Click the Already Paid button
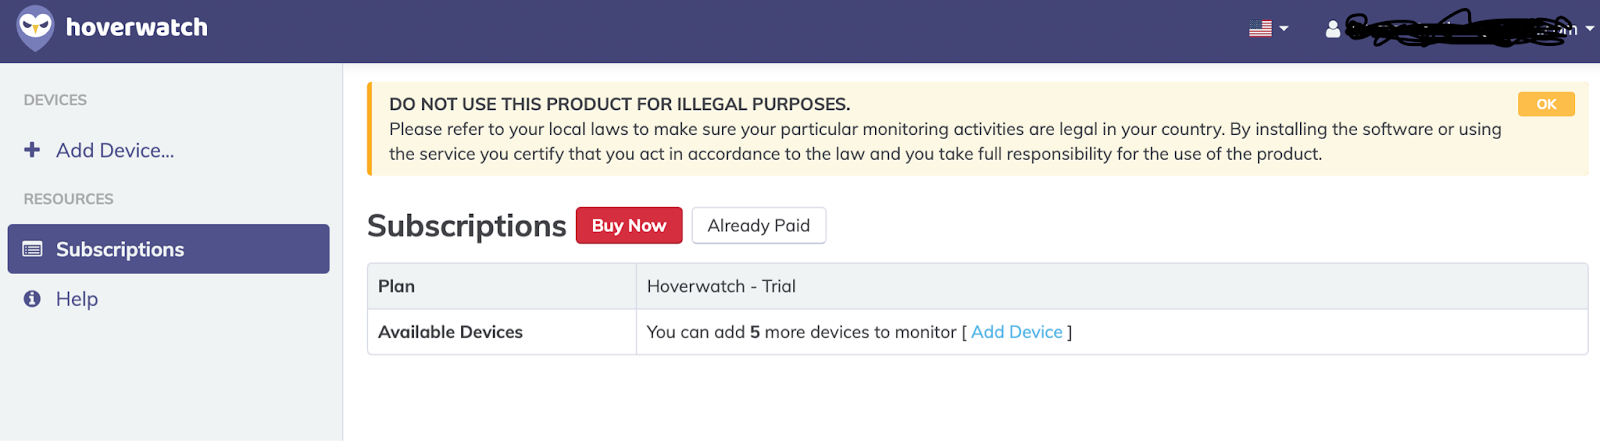Image resolution: width=1600 pixels, height=441 pixels. click(758, 226)
